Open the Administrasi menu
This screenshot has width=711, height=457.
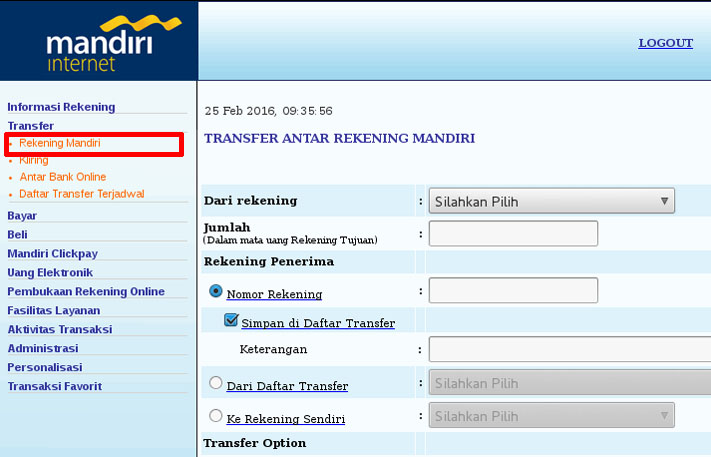point(43,349)
